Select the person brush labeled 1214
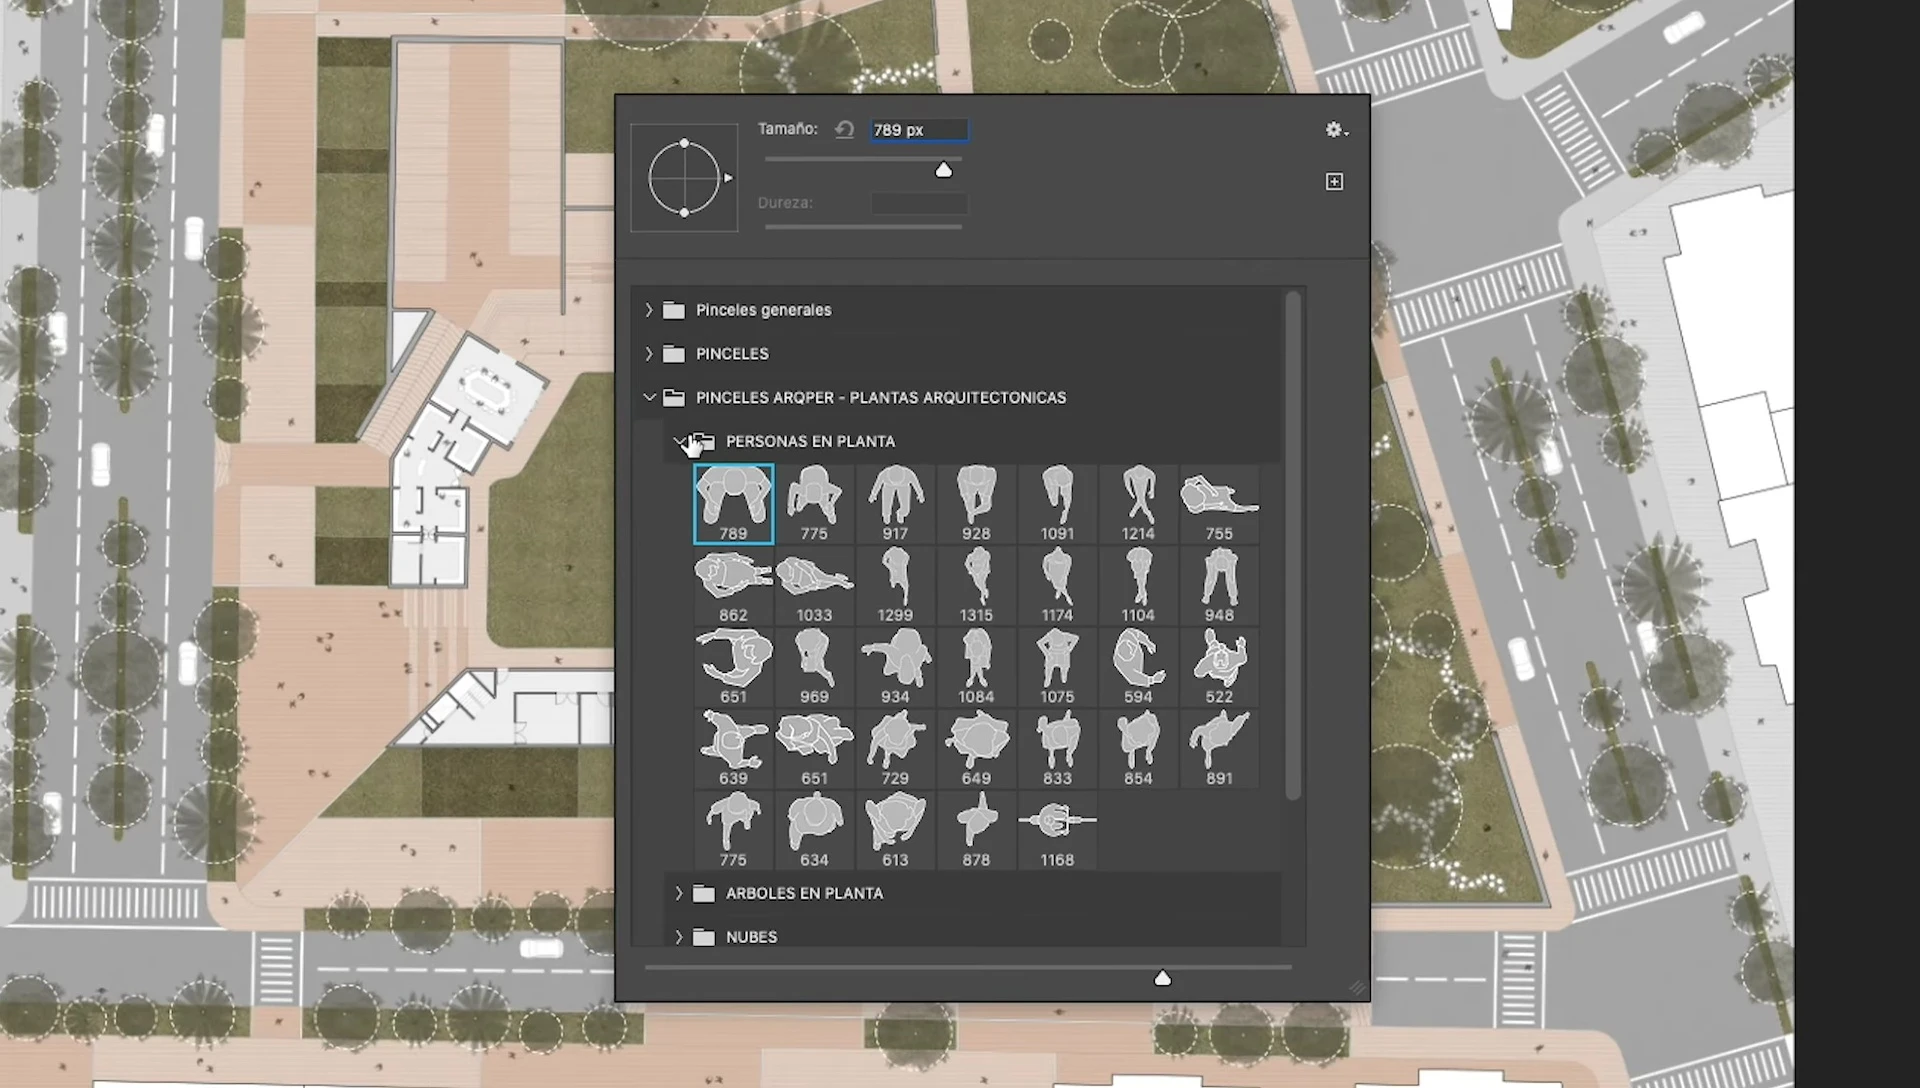Screen dimensions: 1920x1088 pos(1138,504)
